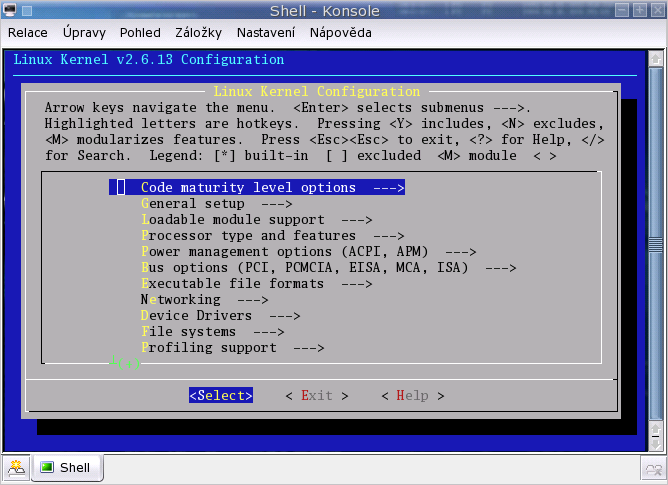
Task: Open the Úpravy menu
Action: coord(84,33)
